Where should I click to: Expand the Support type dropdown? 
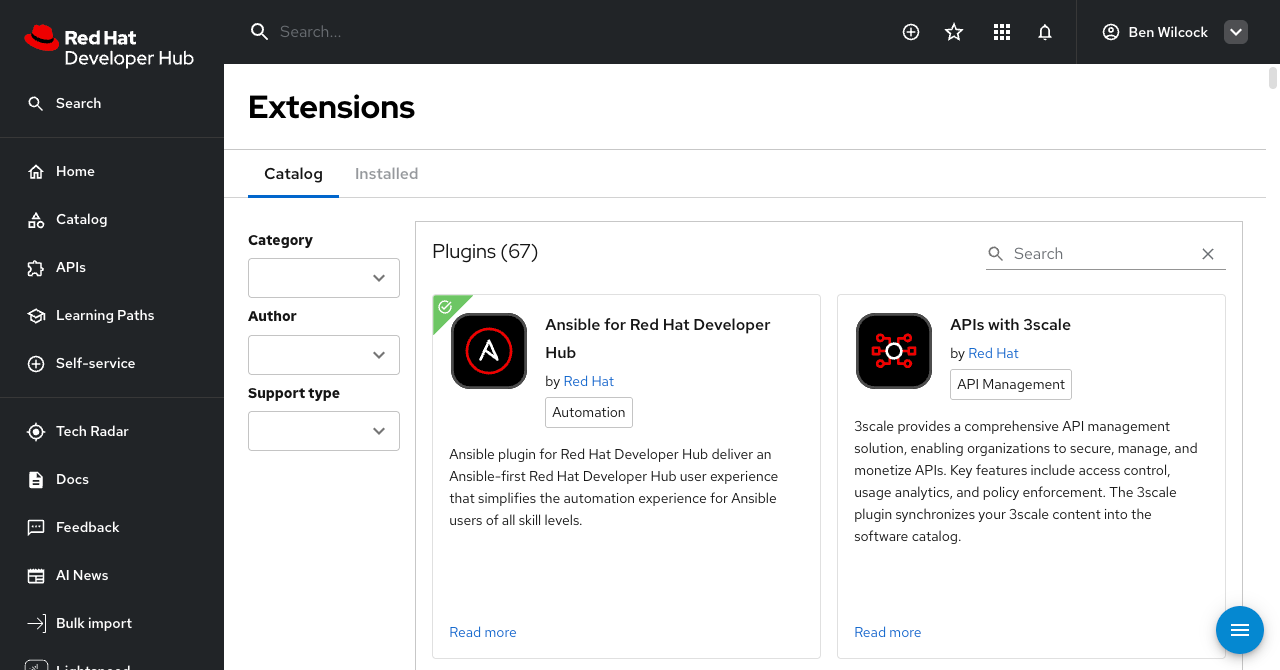324,431
